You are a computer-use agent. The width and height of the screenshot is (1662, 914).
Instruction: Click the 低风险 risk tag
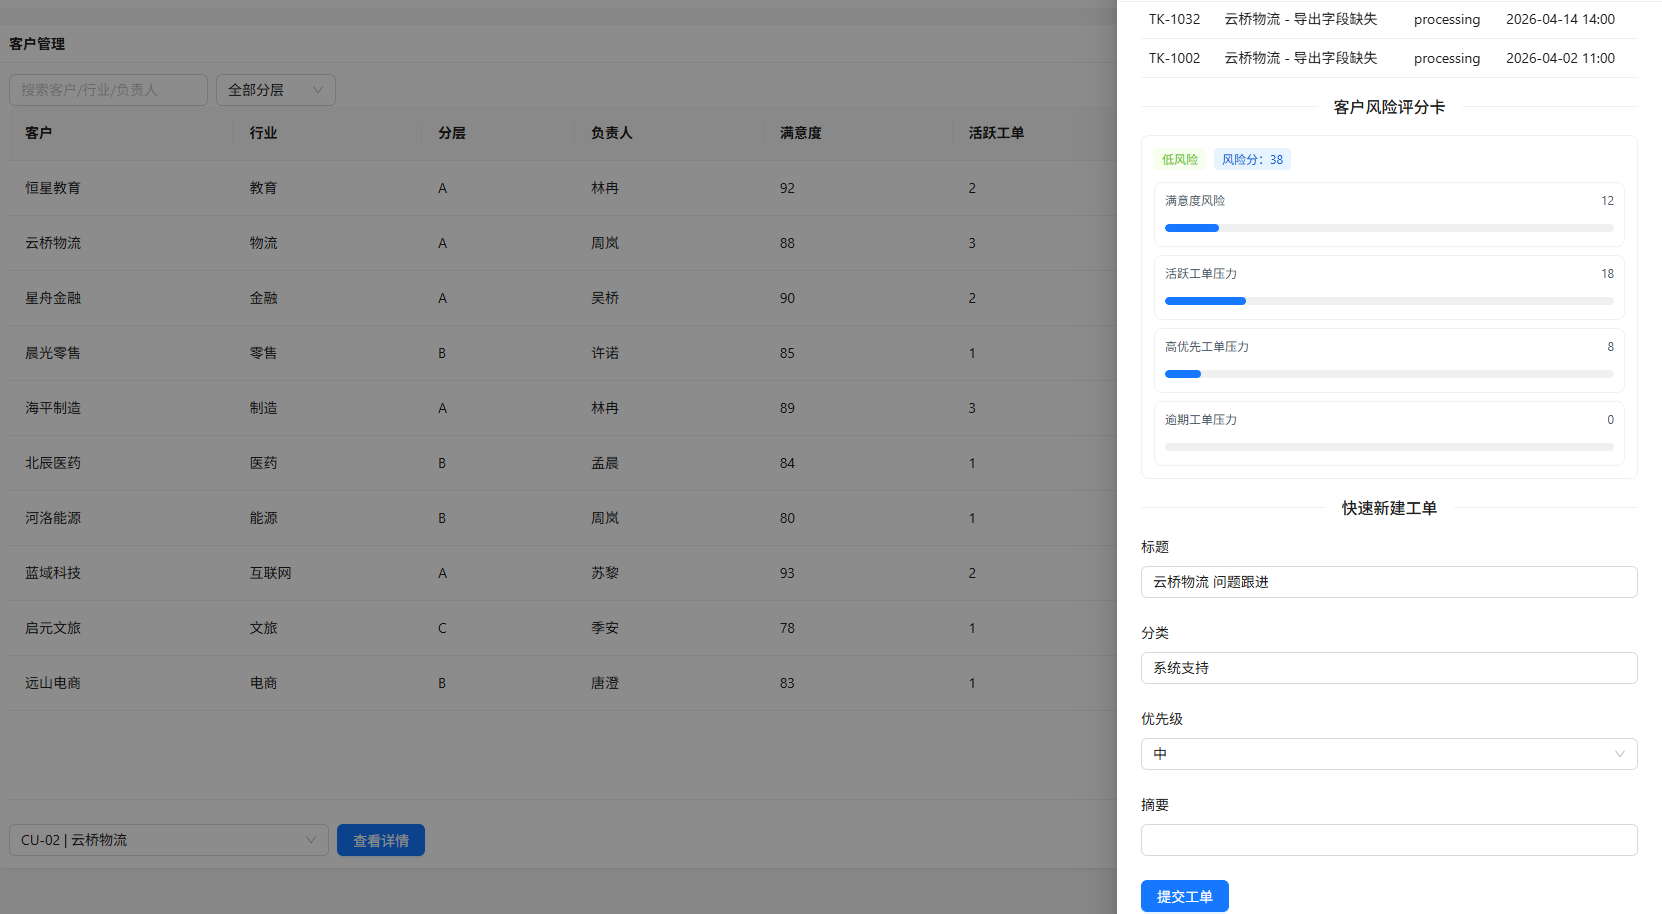(x=1179, y=159)
